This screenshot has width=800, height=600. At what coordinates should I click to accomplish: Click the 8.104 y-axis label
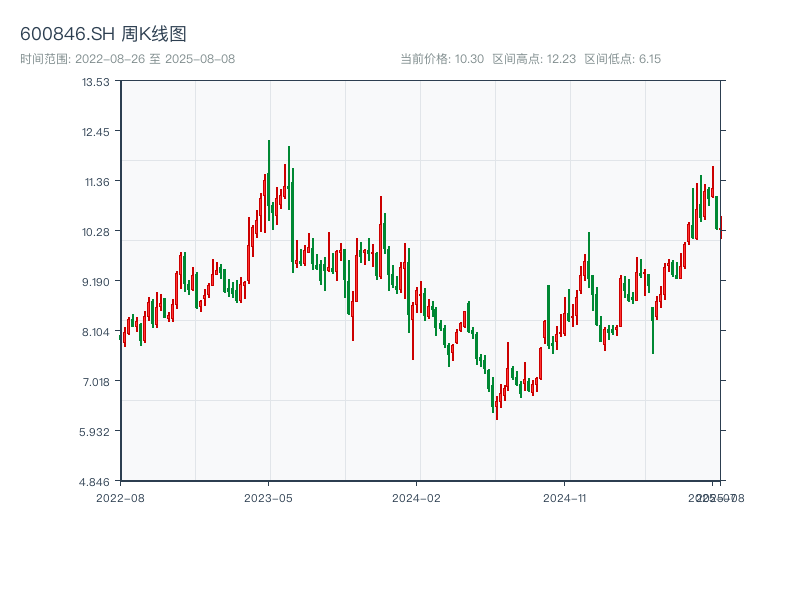coord(96,332)
